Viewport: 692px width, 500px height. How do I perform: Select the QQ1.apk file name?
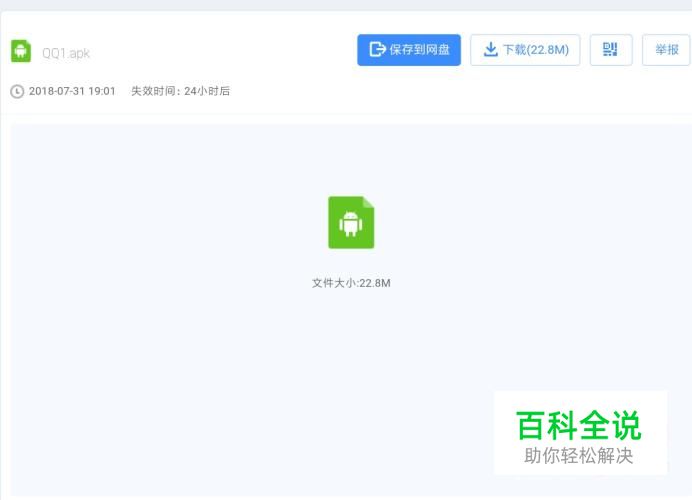(66, 53)
